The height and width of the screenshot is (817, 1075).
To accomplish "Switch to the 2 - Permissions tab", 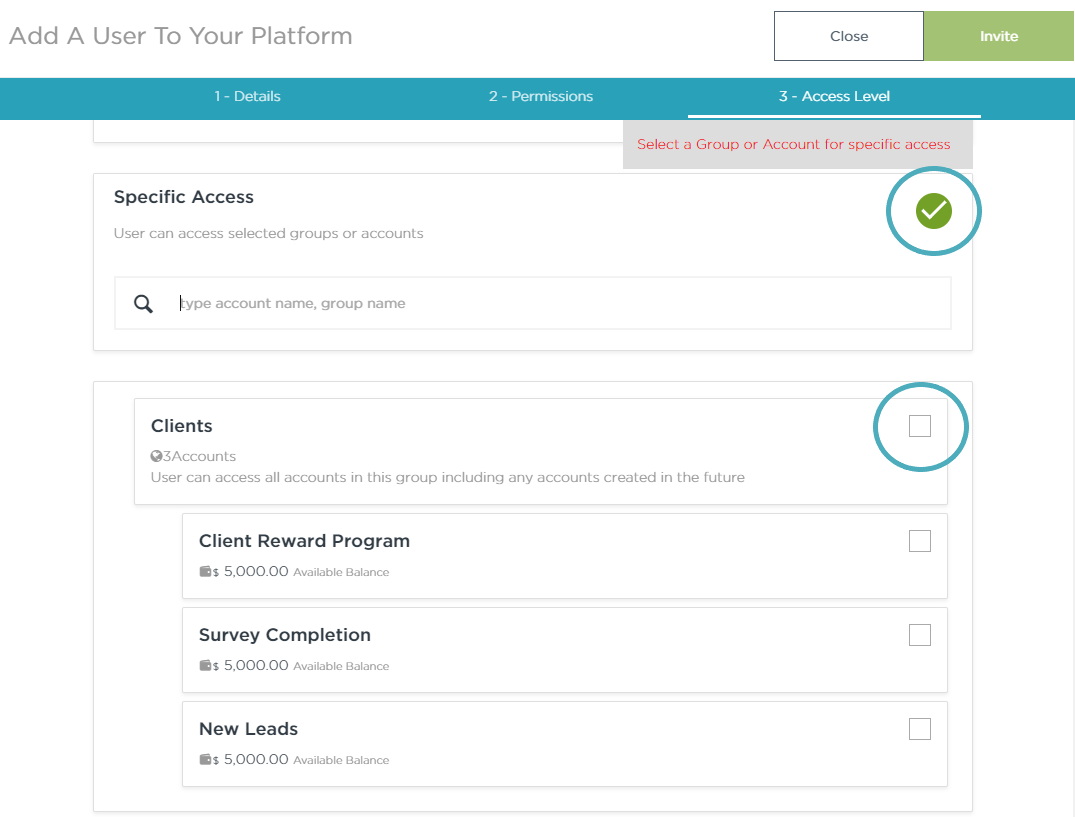I will coord(541,97).
